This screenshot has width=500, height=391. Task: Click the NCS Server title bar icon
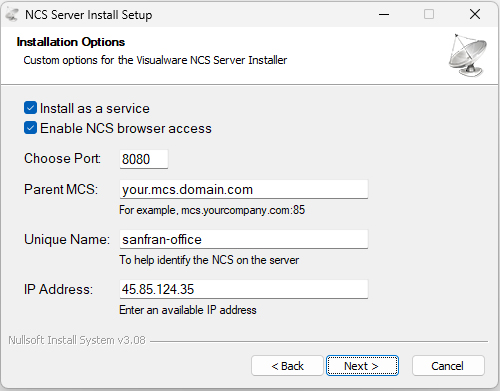[12, 15]
